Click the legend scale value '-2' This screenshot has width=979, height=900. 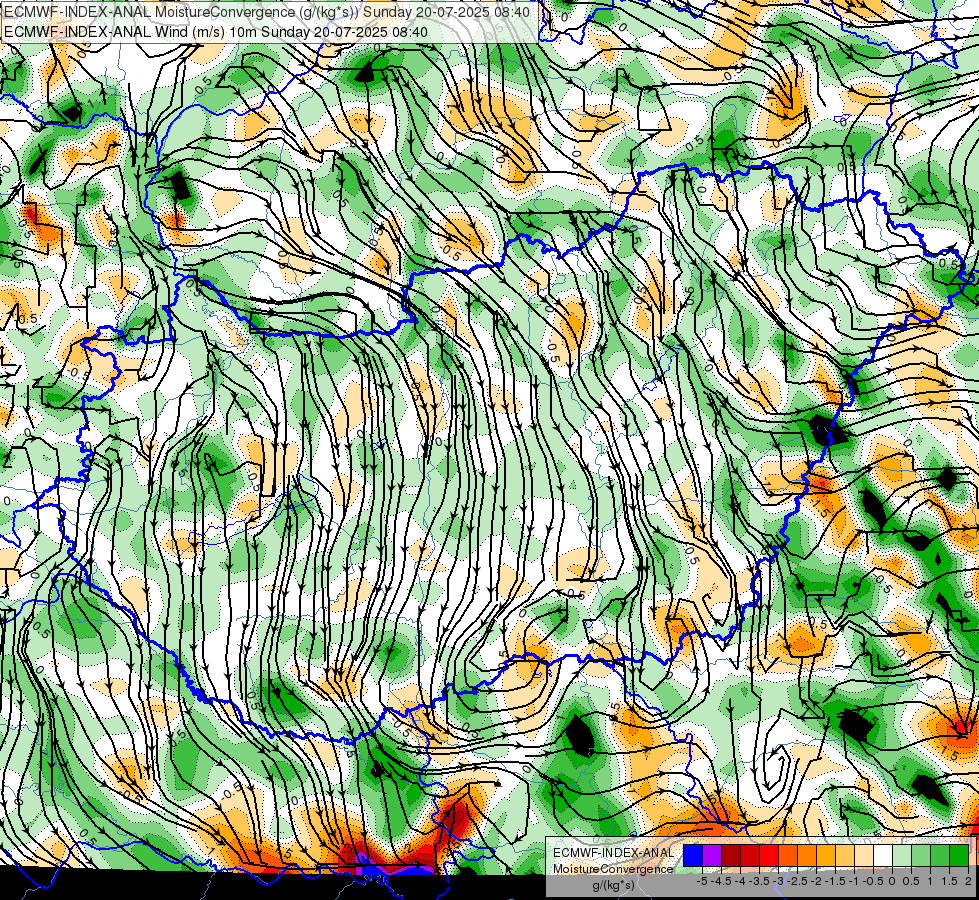tap(815, 881)
